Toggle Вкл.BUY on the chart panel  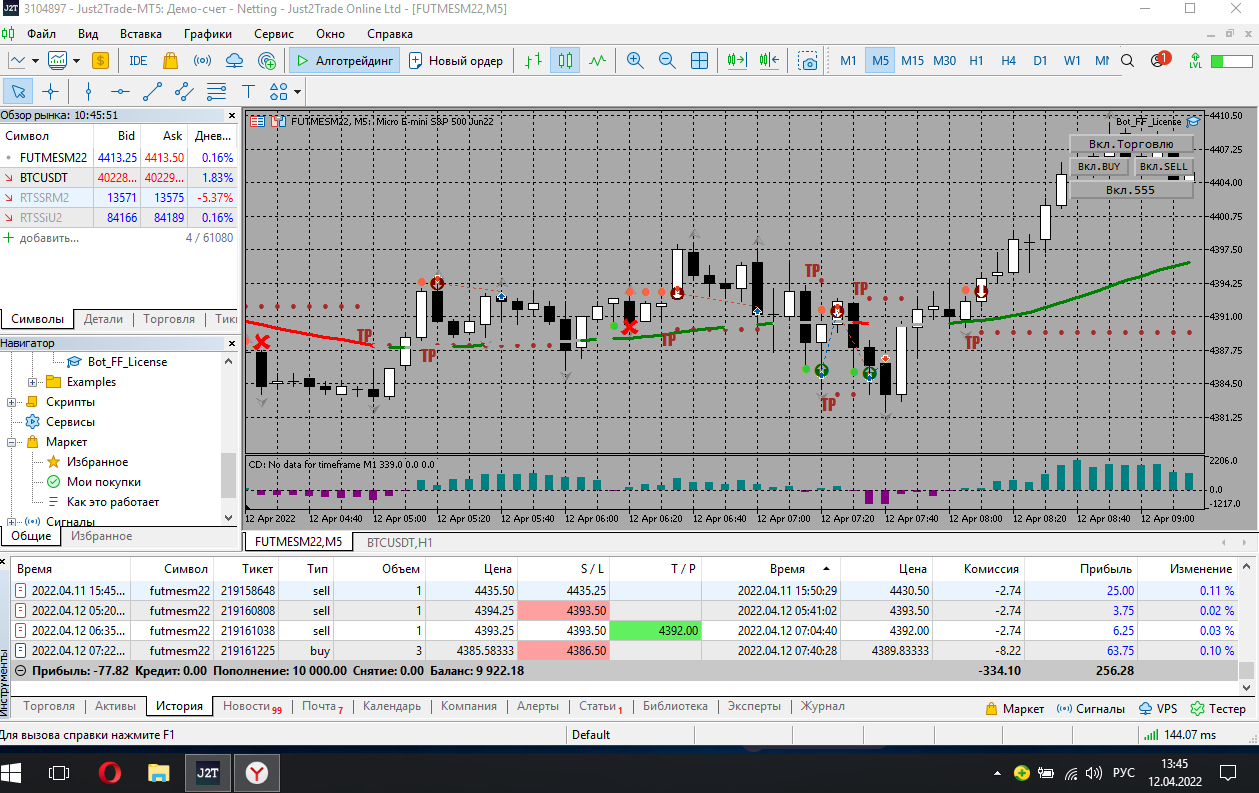coord(1099,166)
